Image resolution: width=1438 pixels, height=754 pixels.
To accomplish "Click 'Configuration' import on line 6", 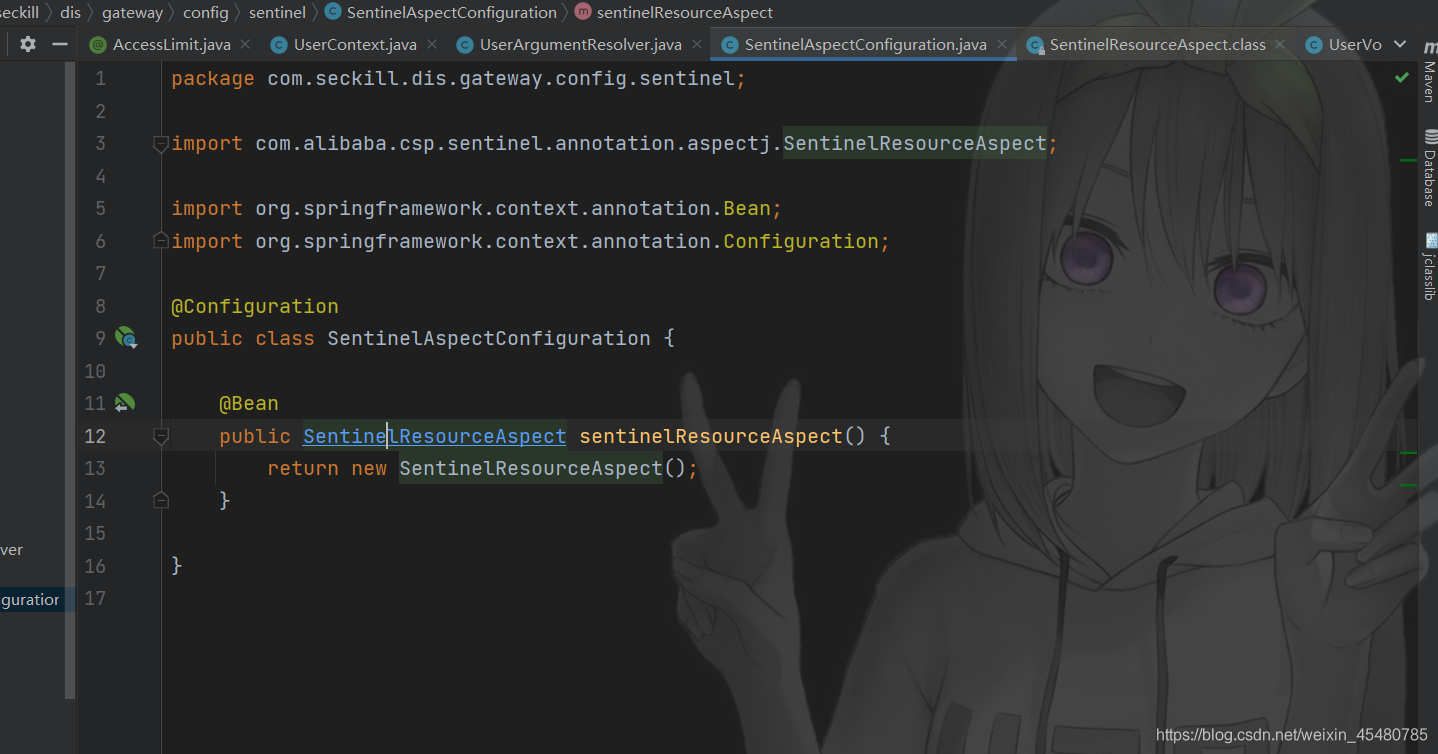I will pos(801,241).
